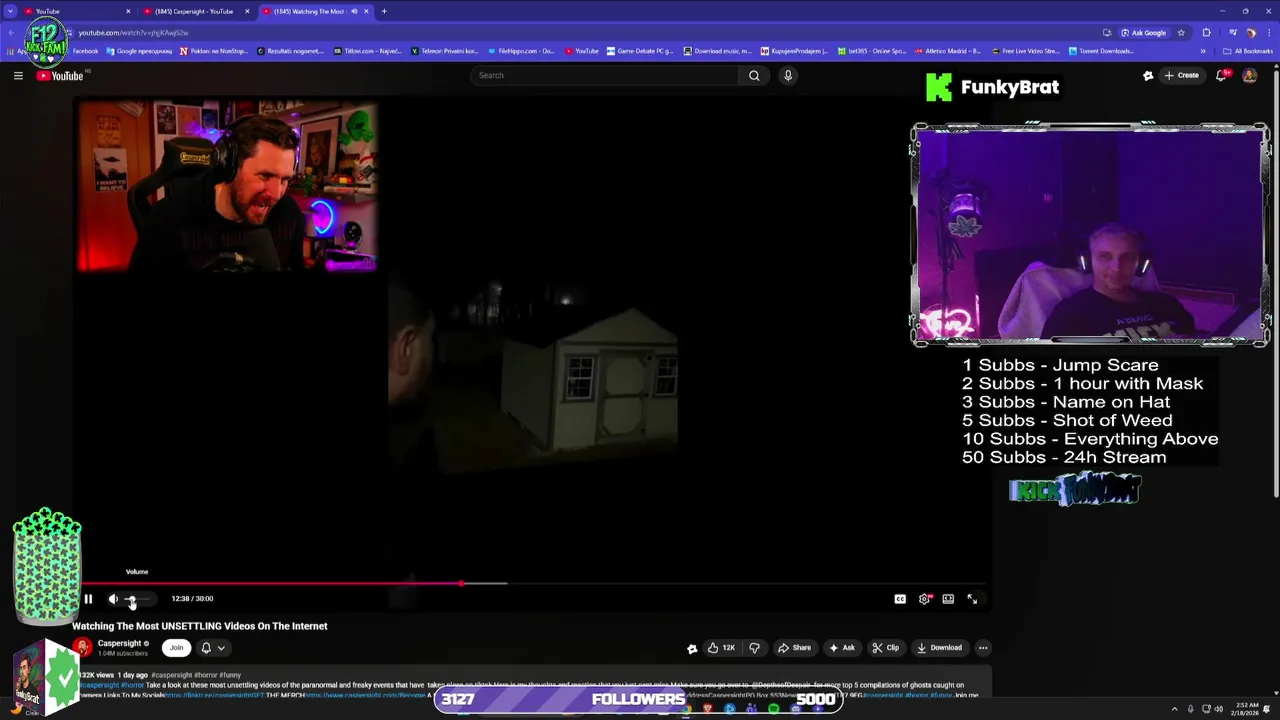Enter full screen mode
Viewport: 1280px width, 720px height.
click(972, 599)
